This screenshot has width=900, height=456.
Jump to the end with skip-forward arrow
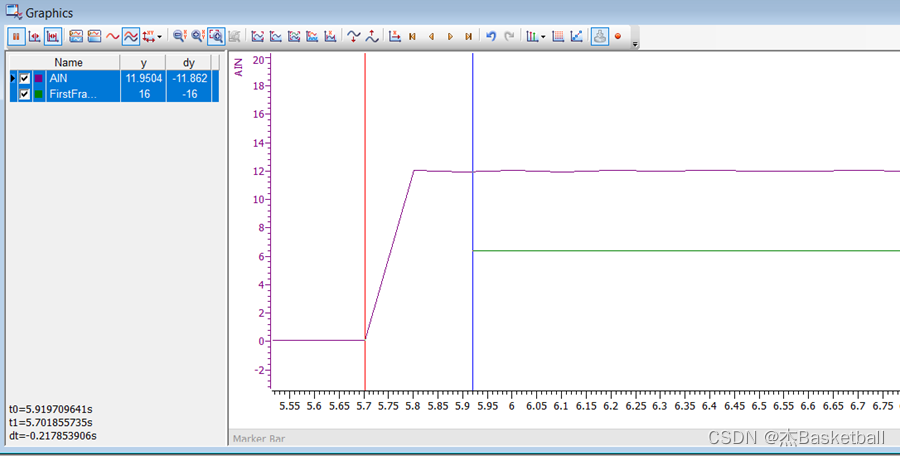469,36
